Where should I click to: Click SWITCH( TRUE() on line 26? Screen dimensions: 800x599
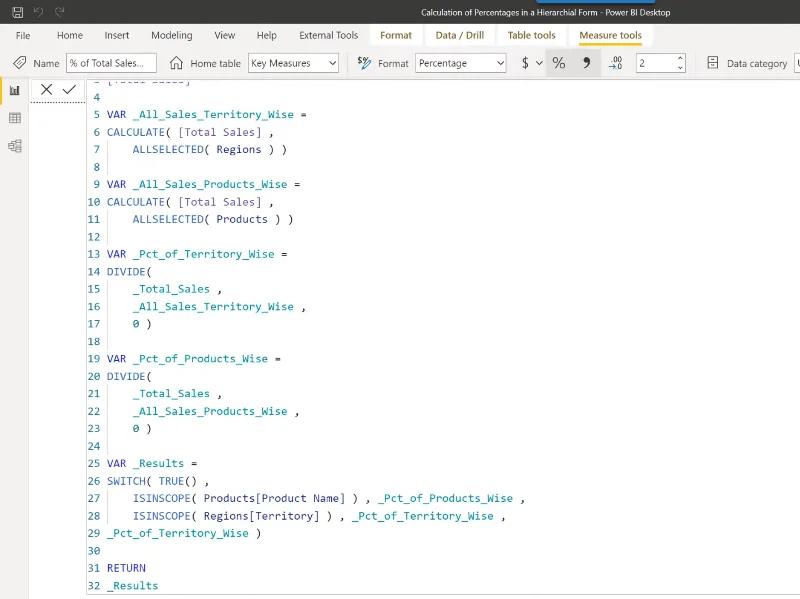[x=152, y=481]
